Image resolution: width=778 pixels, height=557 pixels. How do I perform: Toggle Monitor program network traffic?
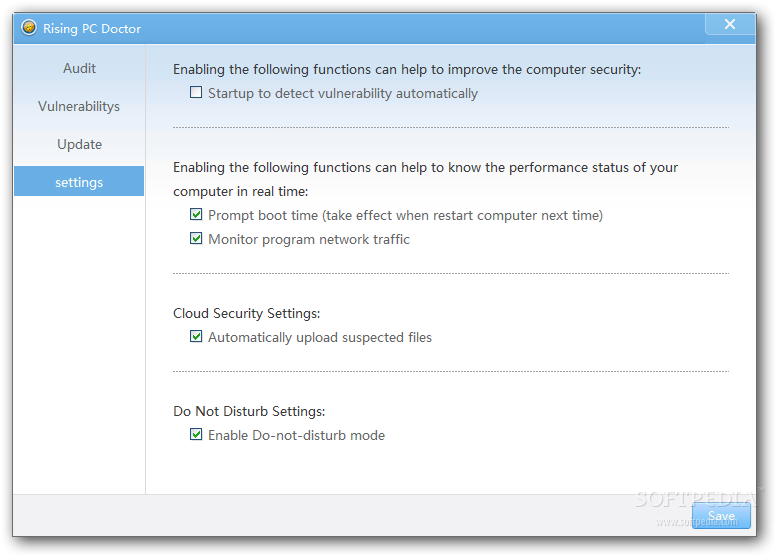196,239
